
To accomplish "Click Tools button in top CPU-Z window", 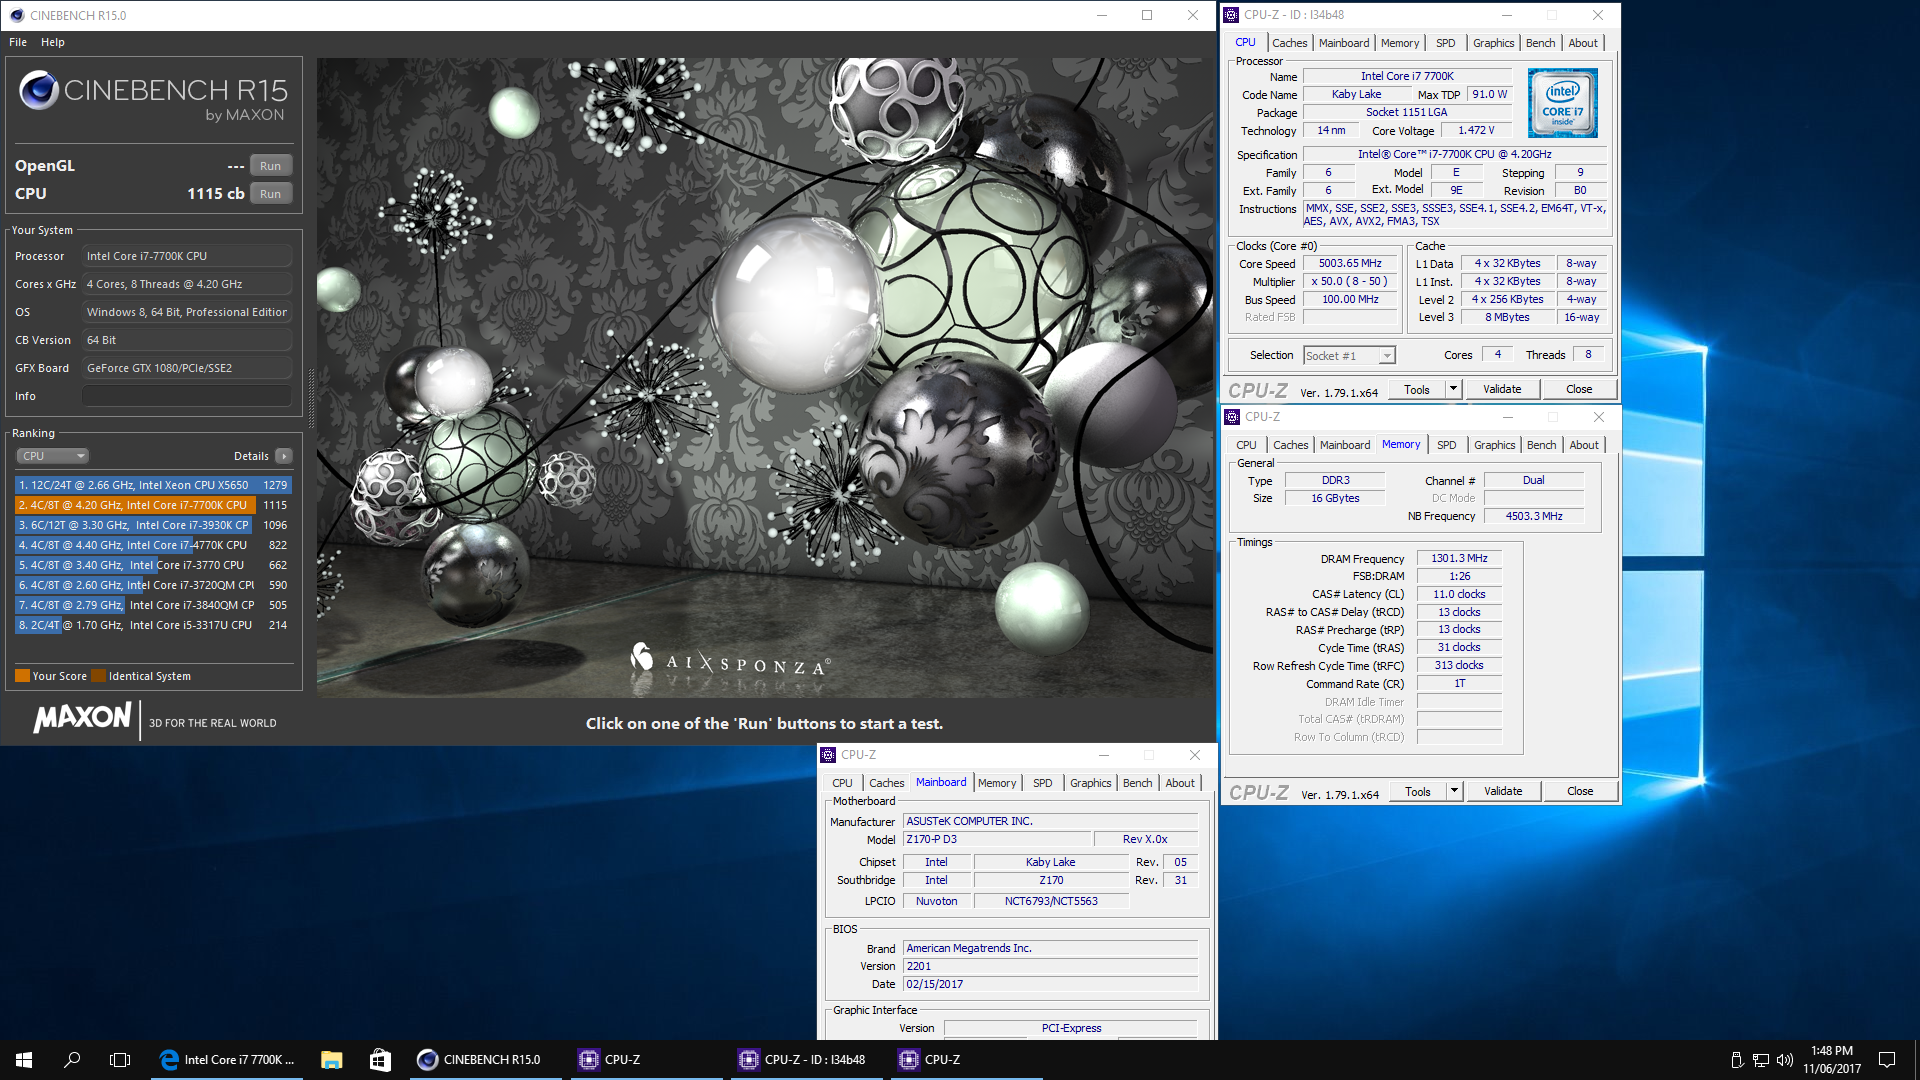I will click(1416, 389).
